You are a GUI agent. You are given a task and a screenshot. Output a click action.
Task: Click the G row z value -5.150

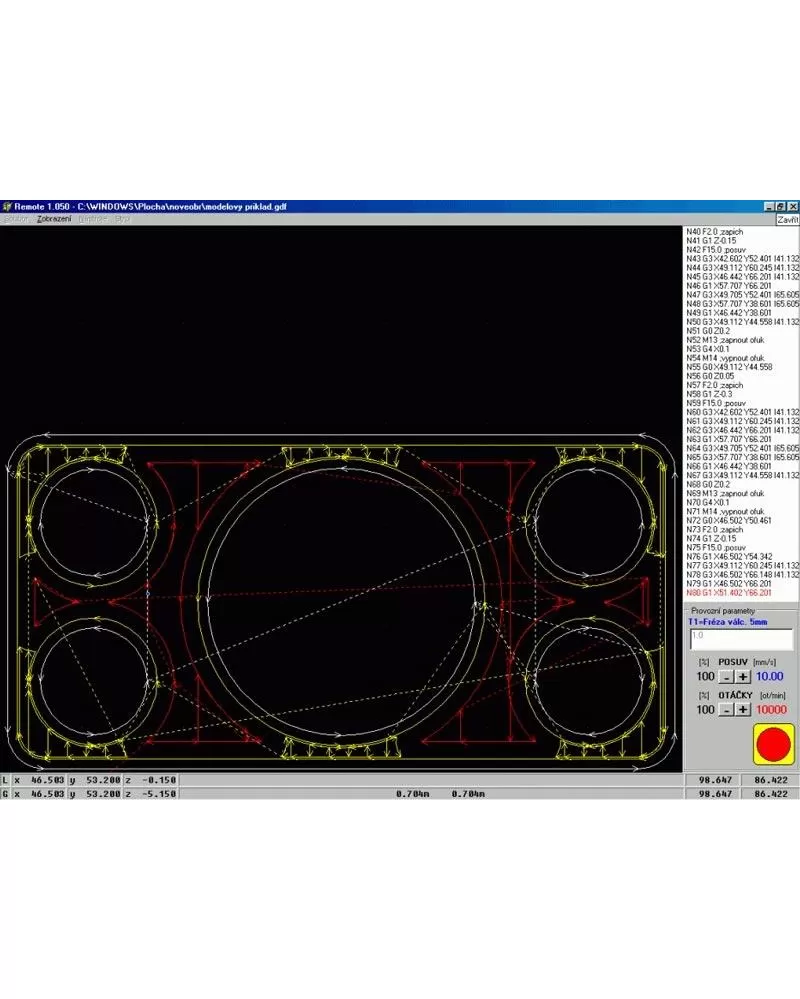(158, 794)
